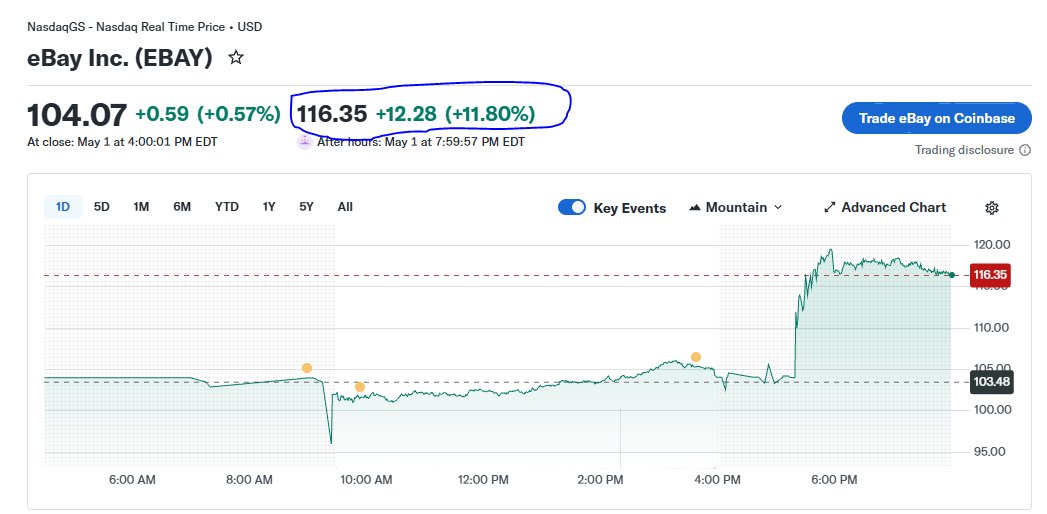Click the 120.00 price axis label
Viewport: 1047px width, 514px height.
pyautogui.click(x=991, y=245)
